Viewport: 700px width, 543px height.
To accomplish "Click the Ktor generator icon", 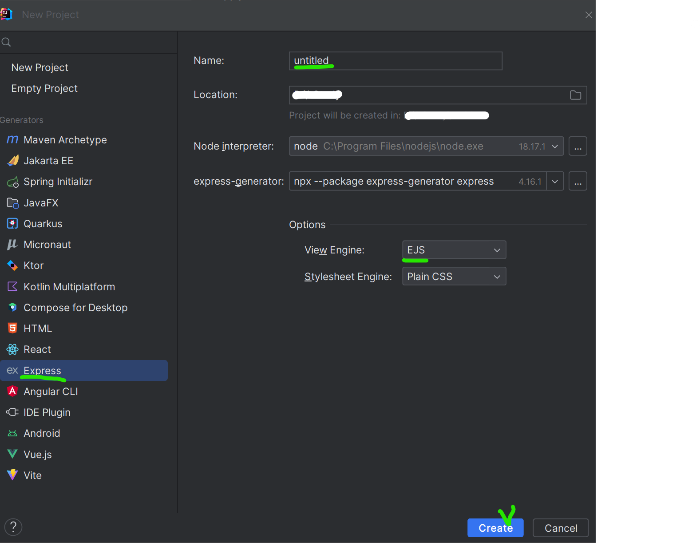I will (12, 266).
